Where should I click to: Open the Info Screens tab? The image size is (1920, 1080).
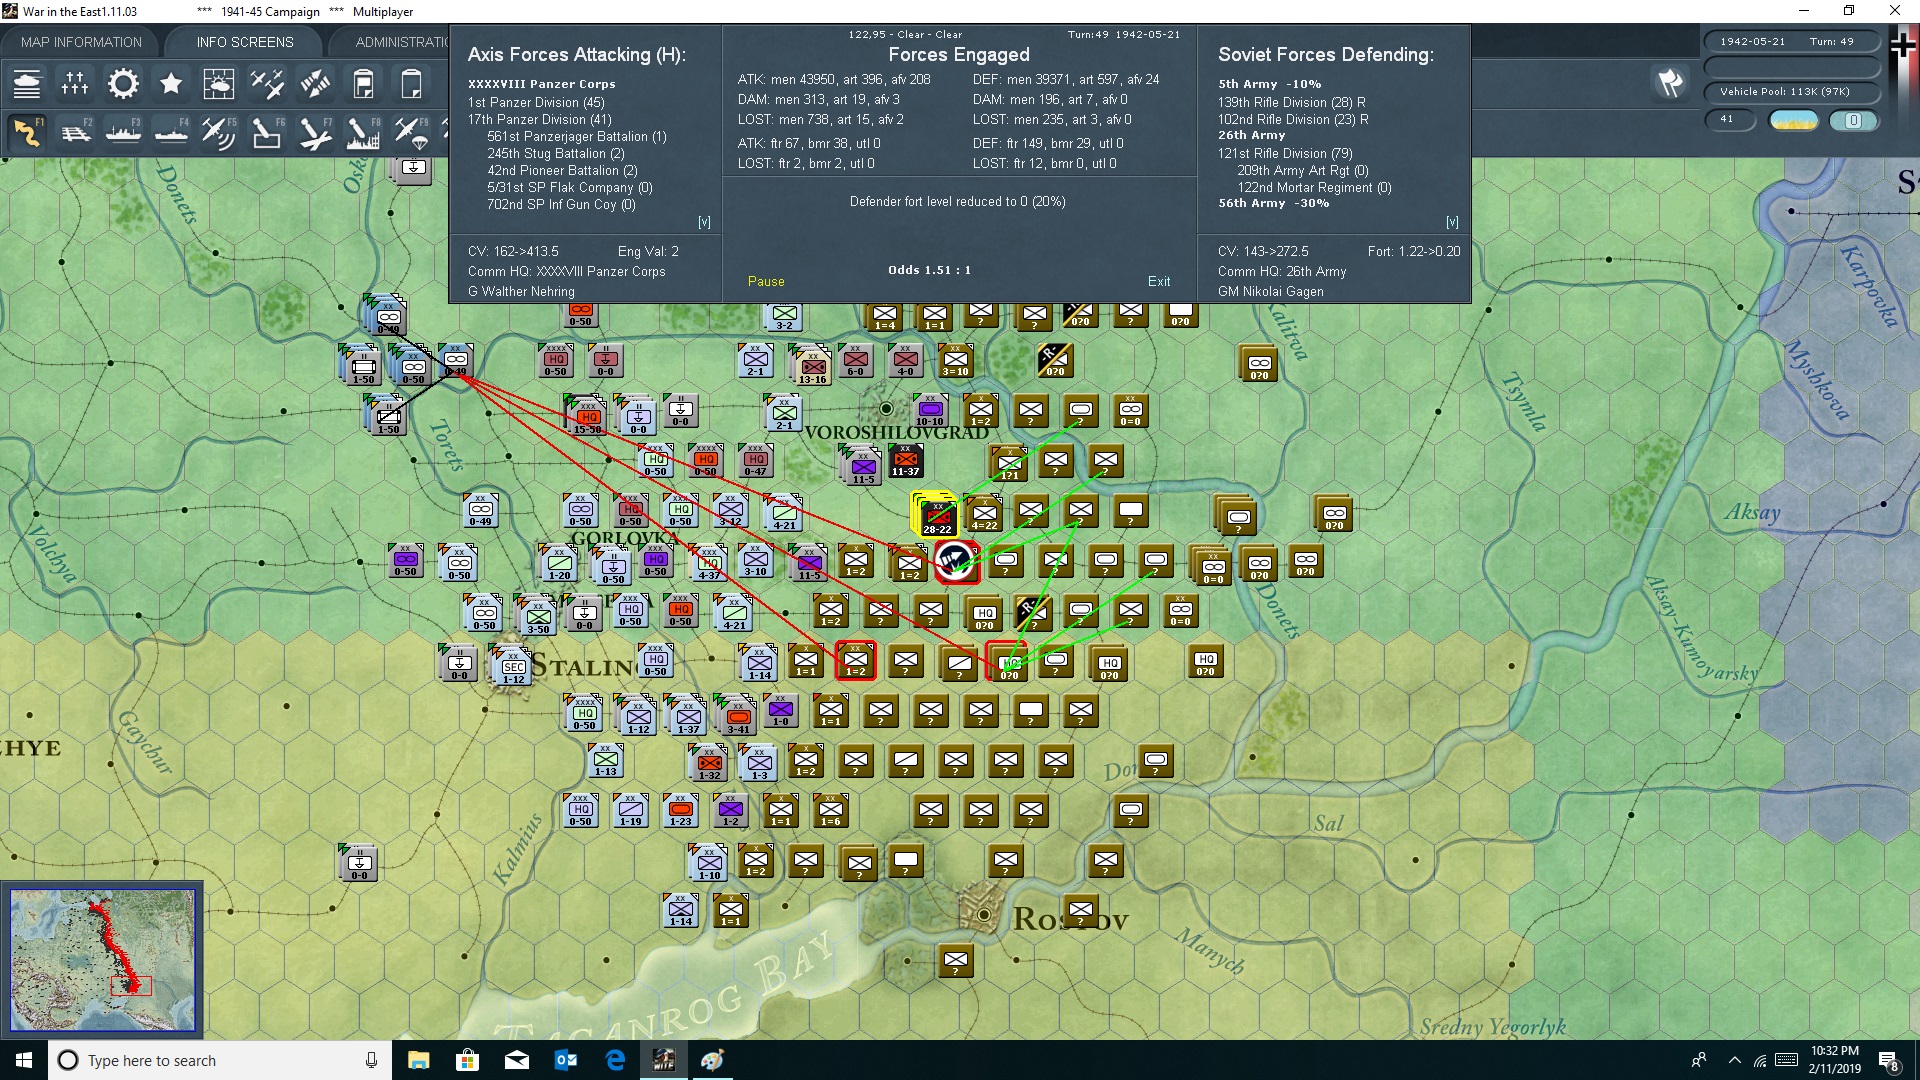click(x=245, y=42)
